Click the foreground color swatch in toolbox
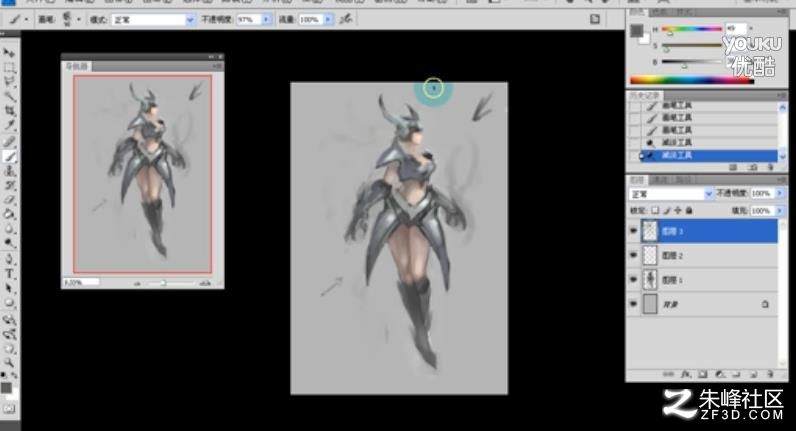Screen dimensions: 796x431 (6, 388)
